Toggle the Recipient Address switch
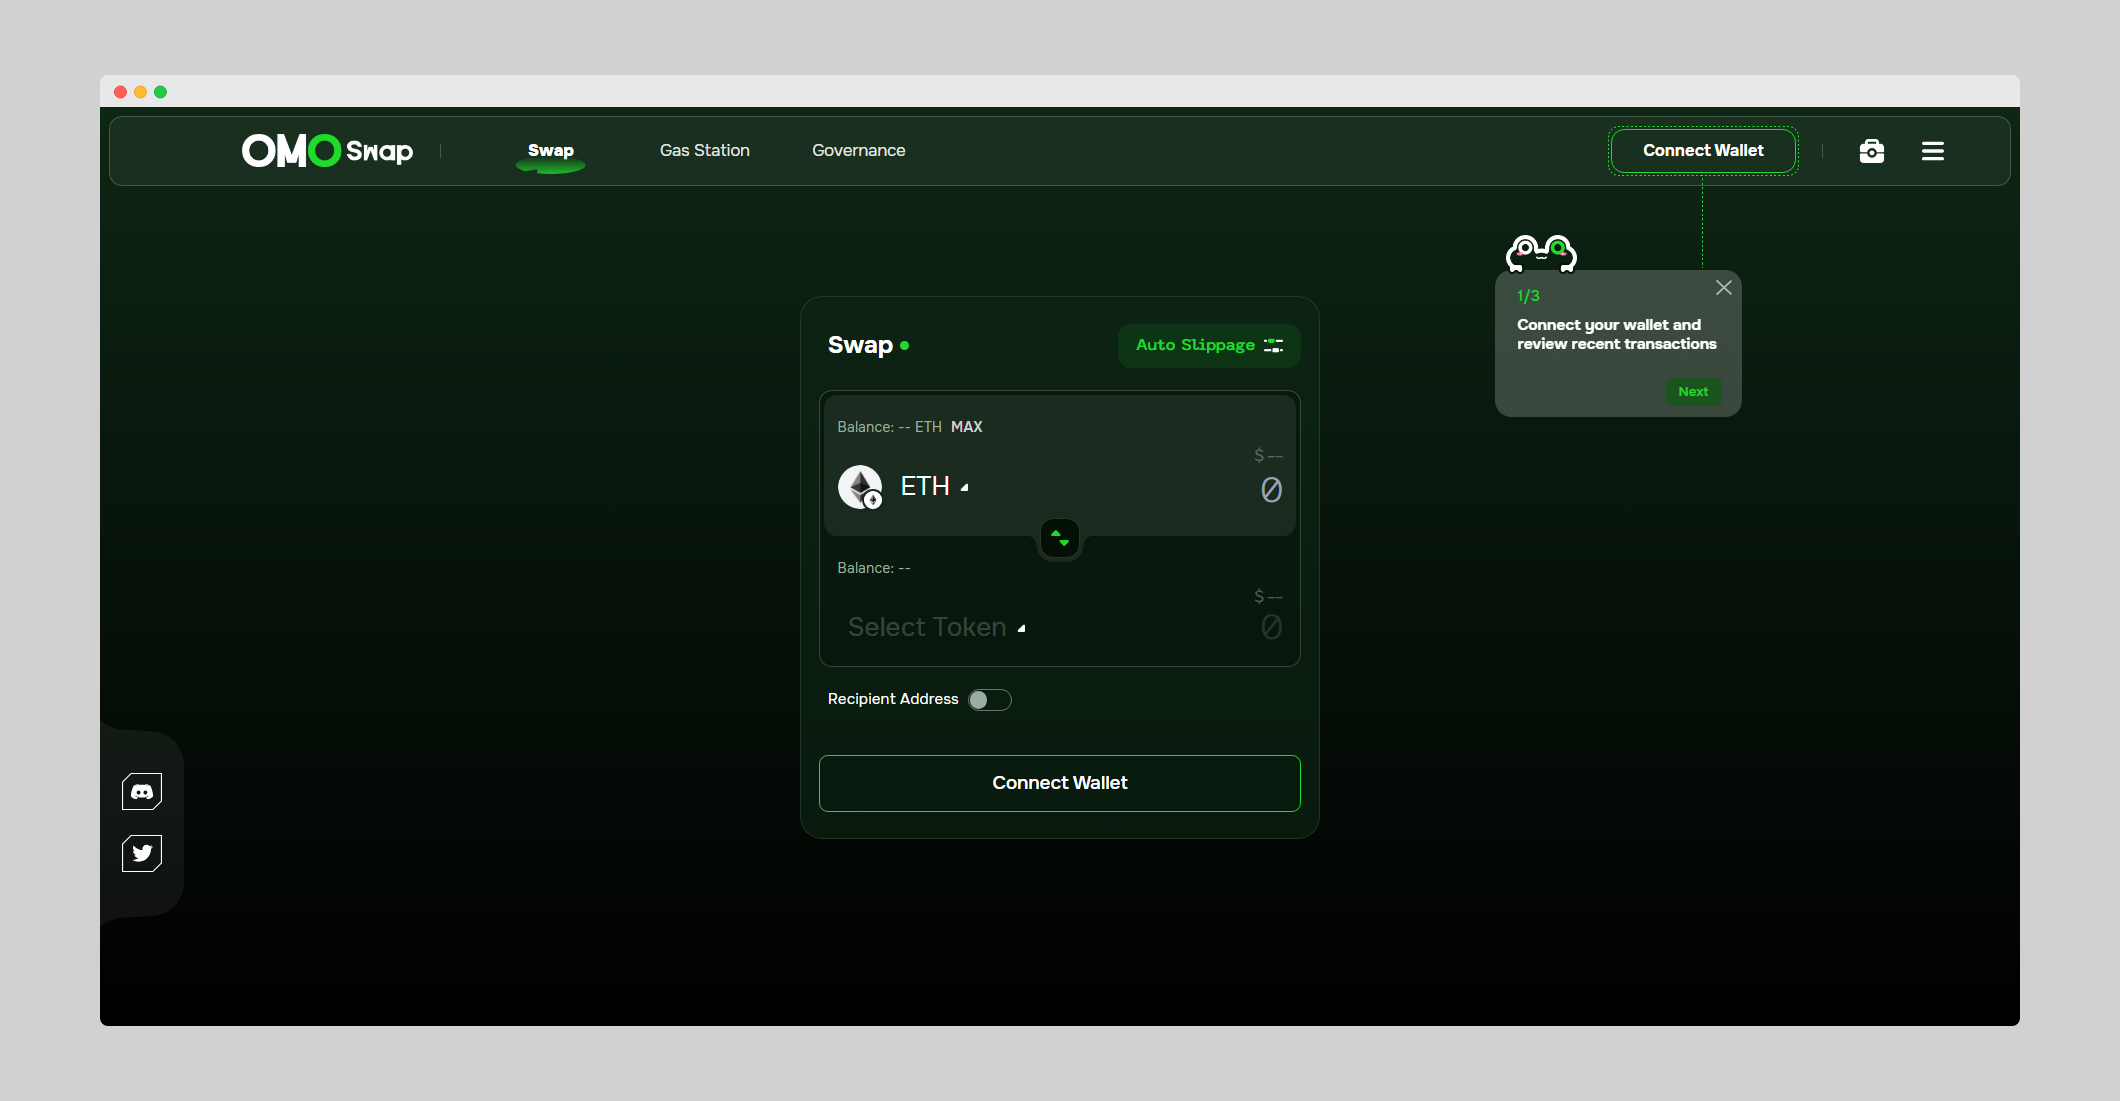Viewport: 2120px width, 1101px height. coord(990,700)
